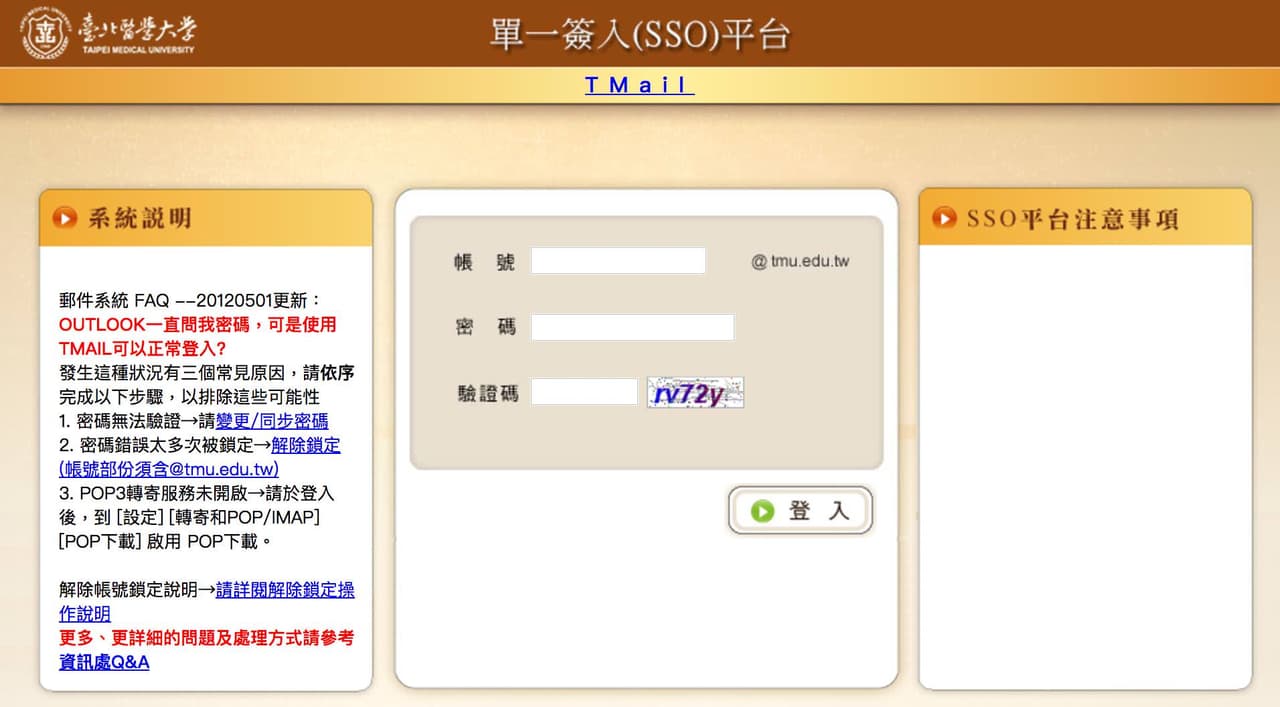Click the 單一簽入(SSO)平台 title
The height and width of the screenshot is (707, 1280).
pos(640,33)
